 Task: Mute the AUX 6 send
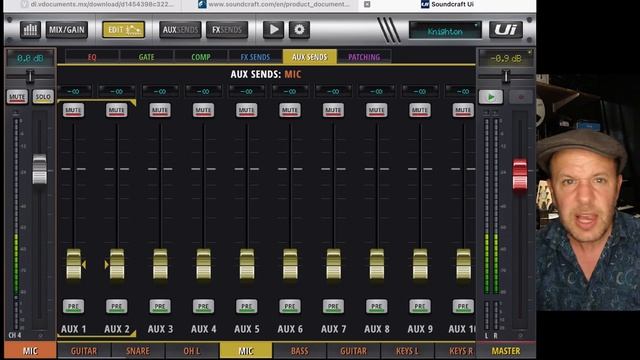point(290,110)
